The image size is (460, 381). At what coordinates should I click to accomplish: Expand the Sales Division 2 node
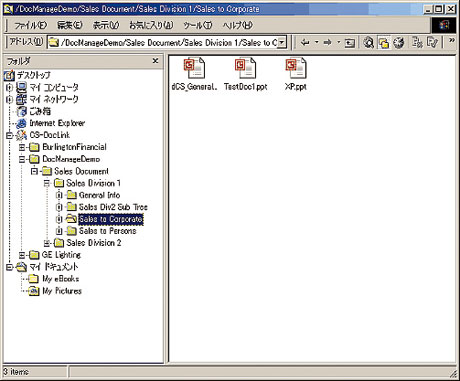pos(47,243)
